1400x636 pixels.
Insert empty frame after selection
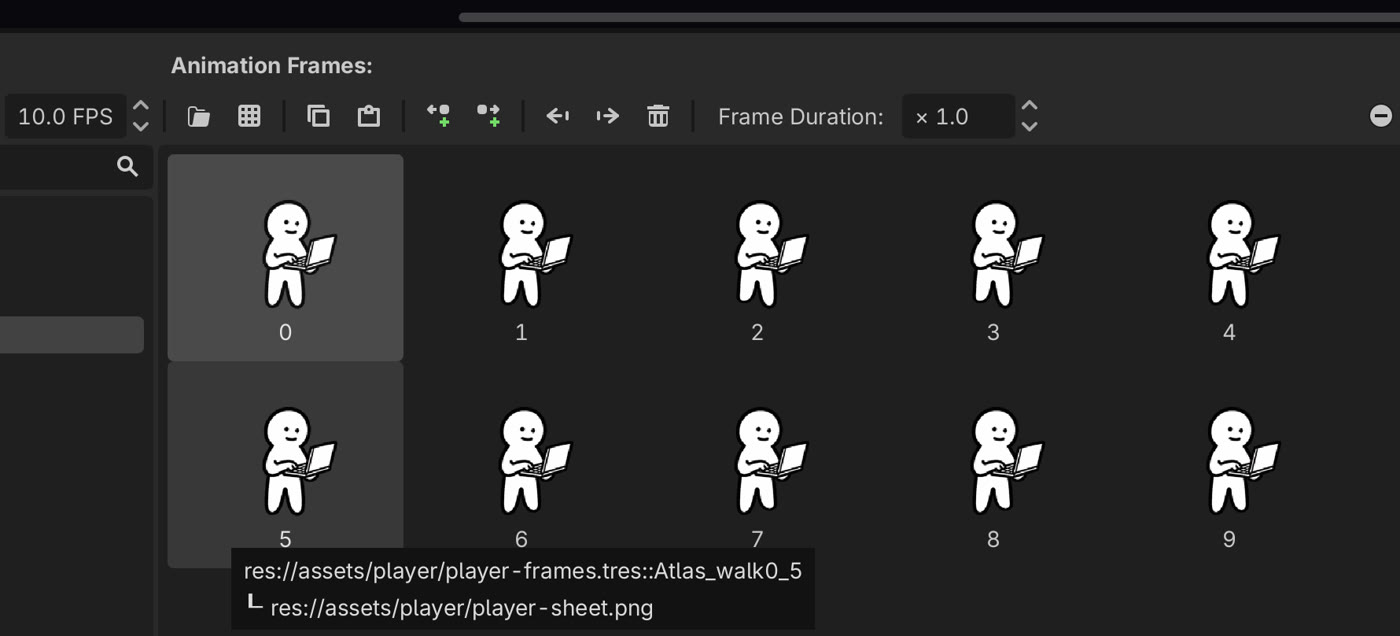488,116
